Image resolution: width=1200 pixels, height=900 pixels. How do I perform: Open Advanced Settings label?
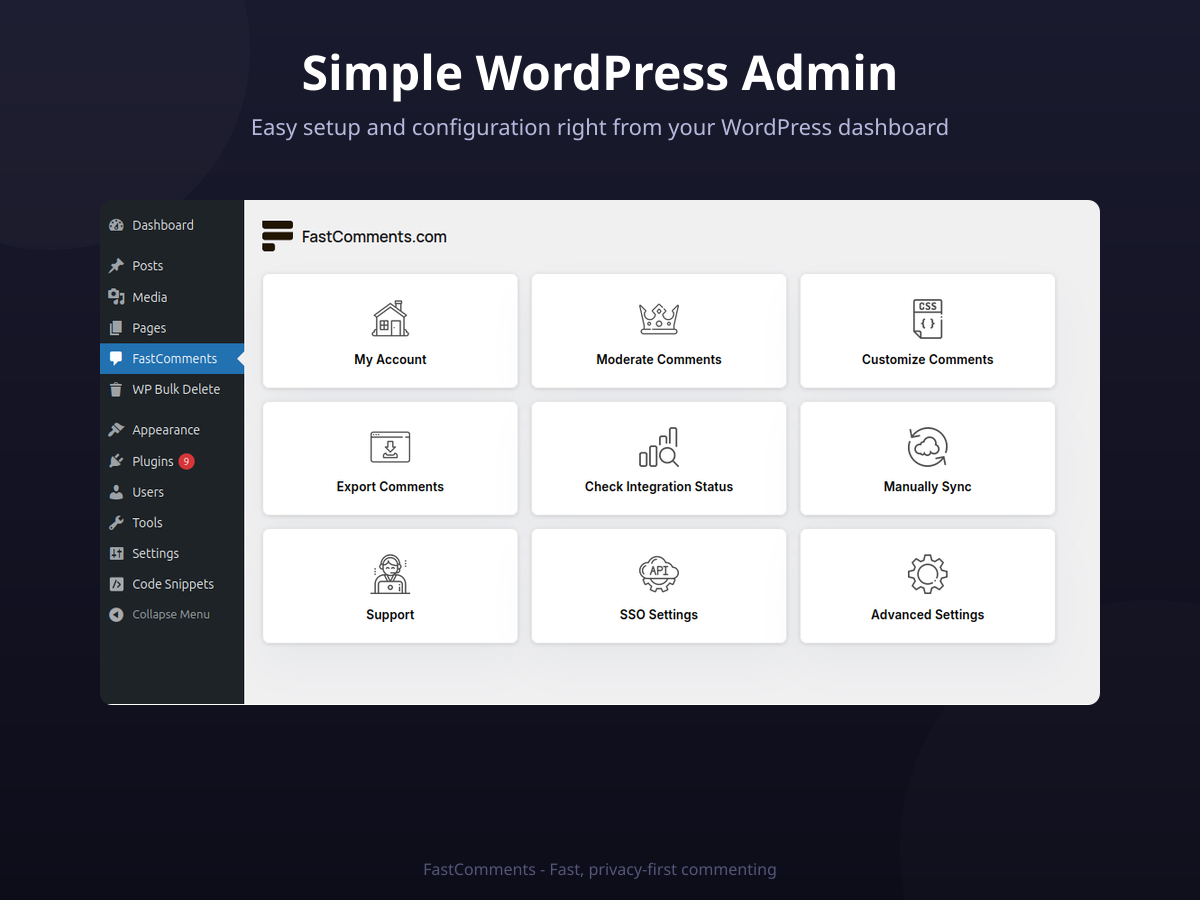[928, 615]
